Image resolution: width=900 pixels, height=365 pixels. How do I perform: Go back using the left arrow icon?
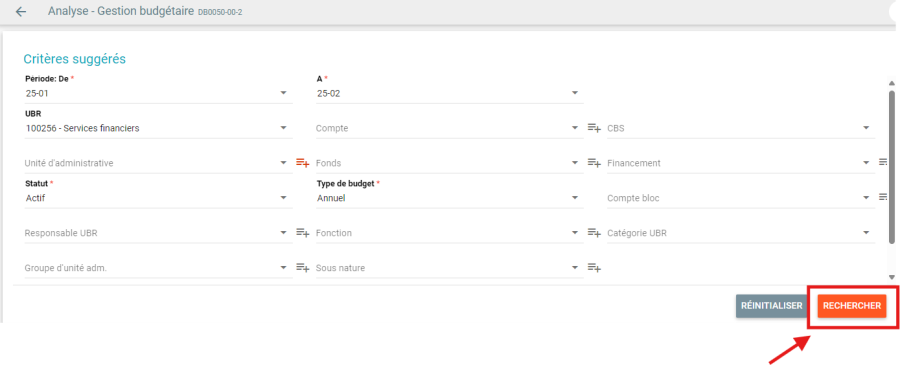21,11
